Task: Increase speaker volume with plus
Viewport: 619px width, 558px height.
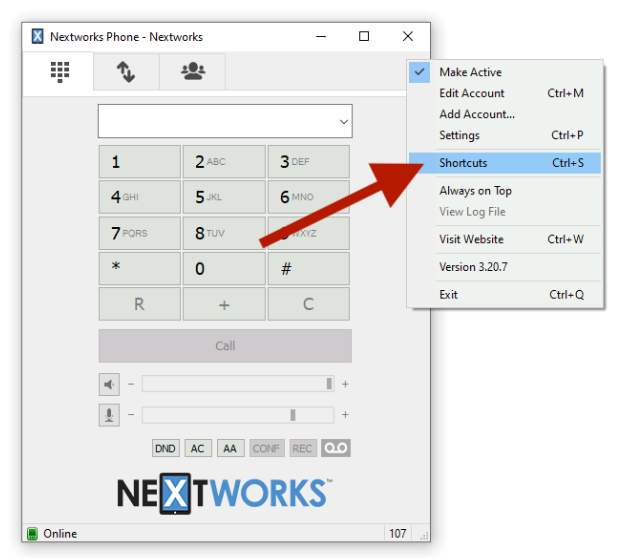Action: 345,384
